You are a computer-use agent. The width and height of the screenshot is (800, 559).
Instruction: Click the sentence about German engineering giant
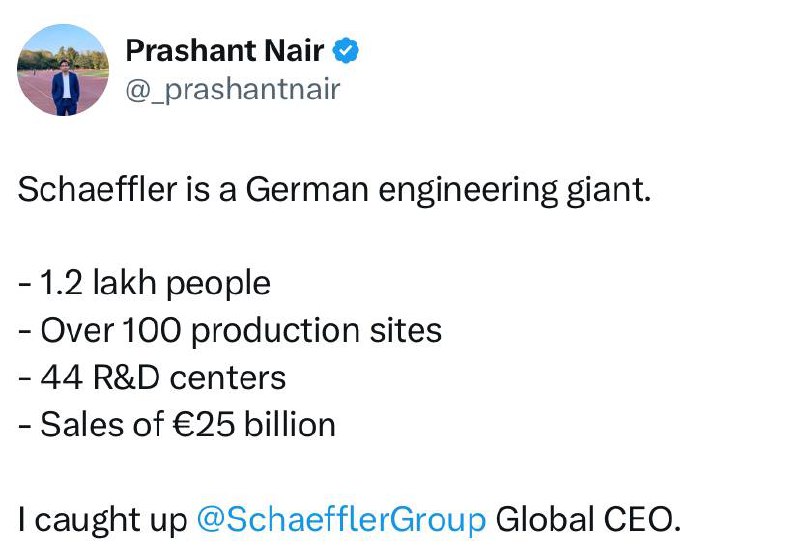334,190
